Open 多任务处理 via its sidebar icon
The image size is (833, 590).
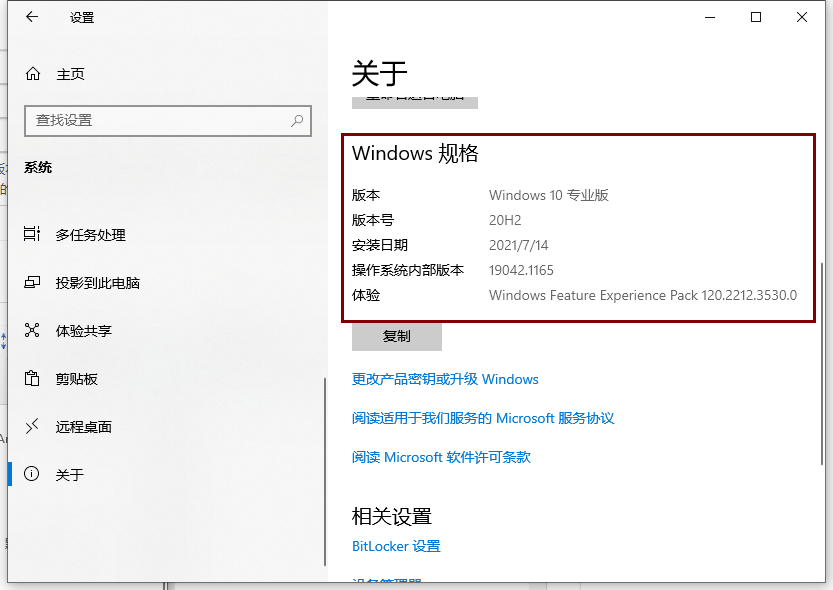click(33, 235)
